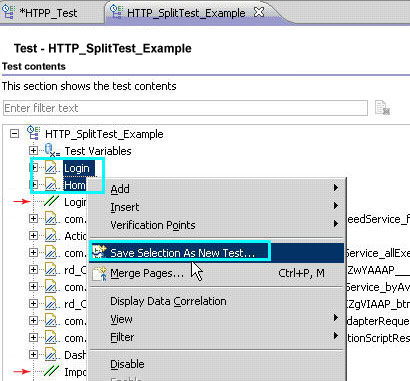Open the View submenu
This screenshot has width=410, height=381.
coord(216,319)
